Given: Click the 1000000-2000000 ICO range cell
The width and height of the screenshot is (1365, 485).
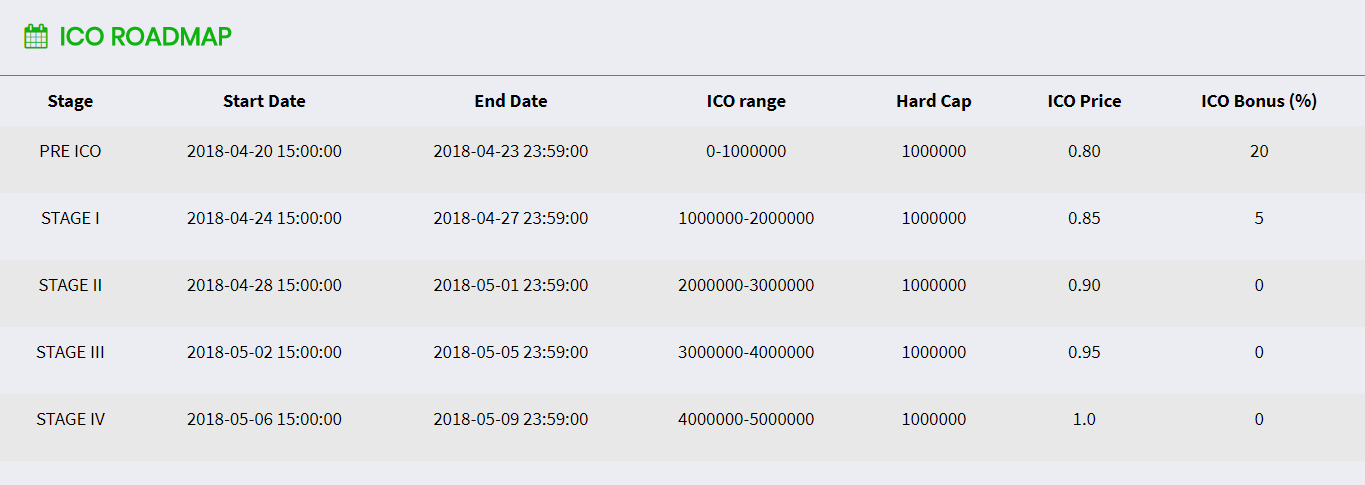Looking at the screenshot, I should [746, 218].
